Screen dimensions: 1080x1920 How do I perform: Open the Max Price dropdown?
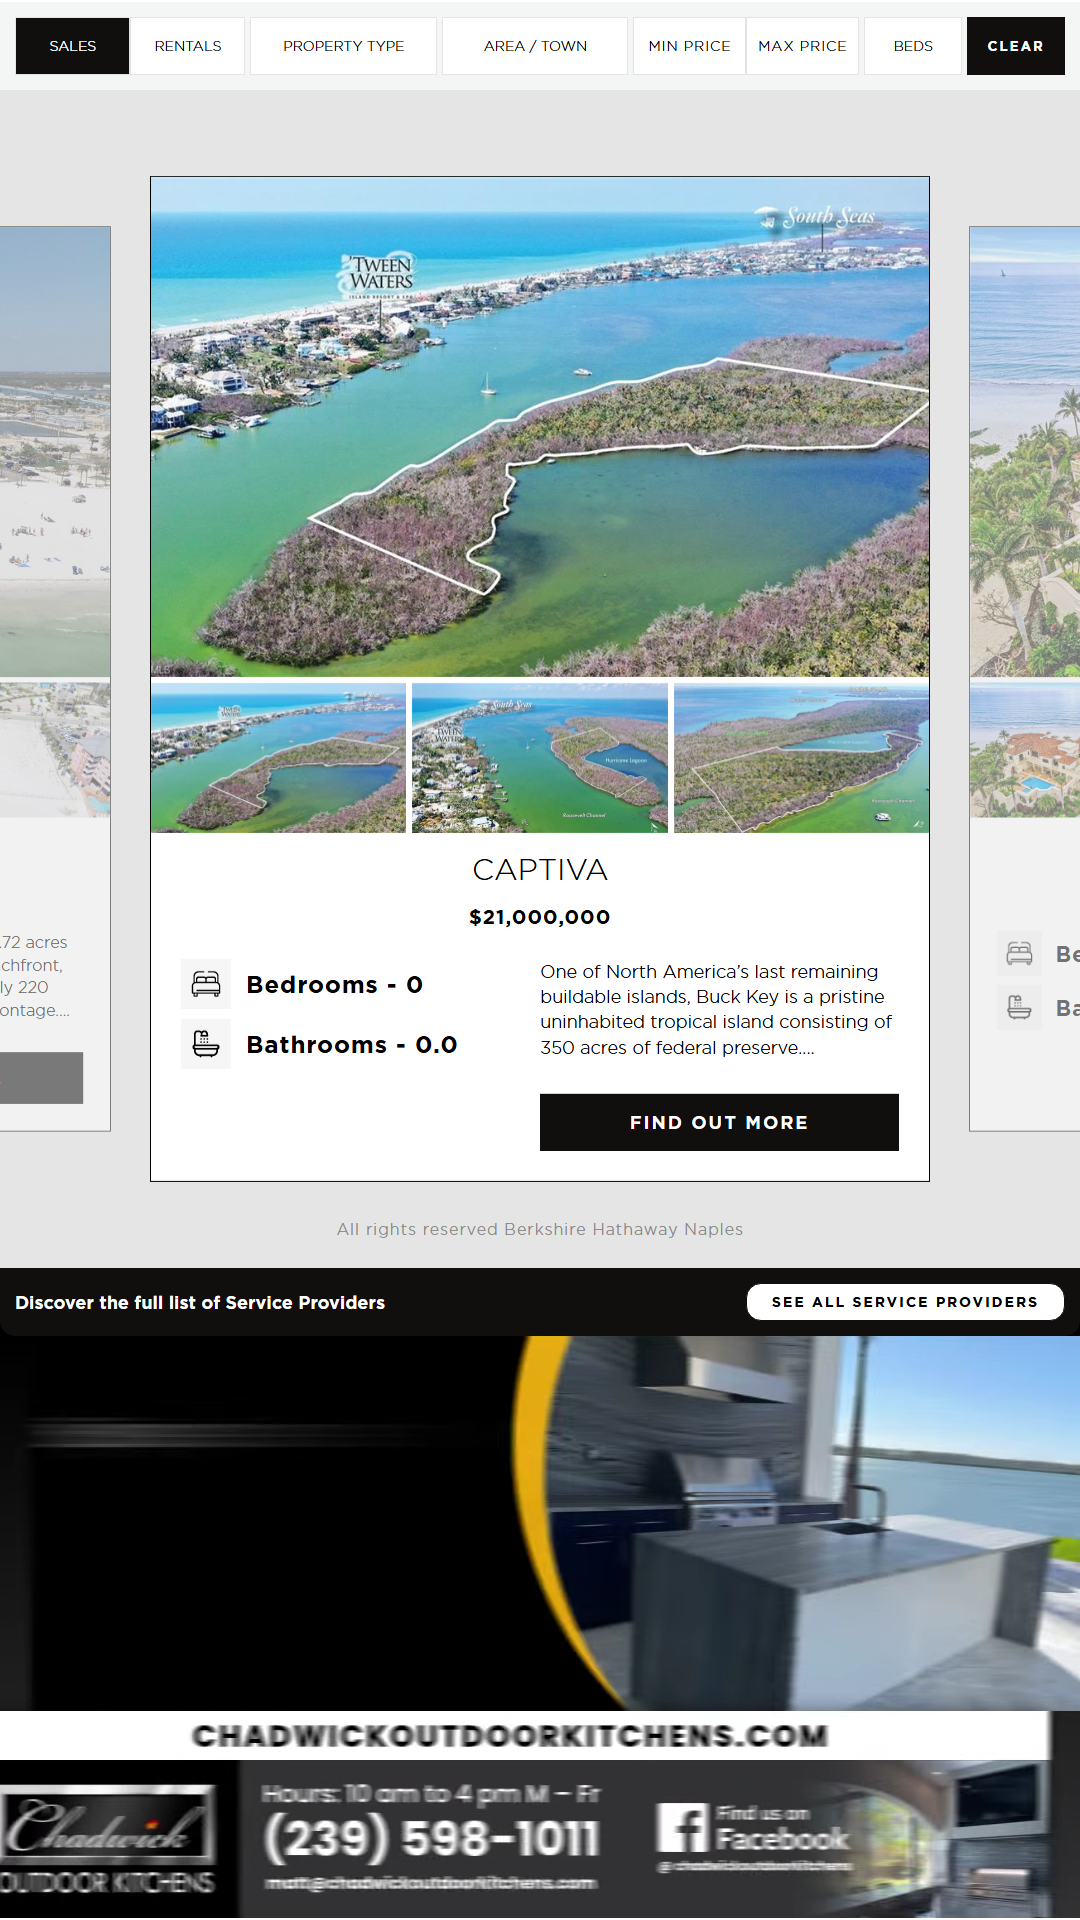click(802, 46)
